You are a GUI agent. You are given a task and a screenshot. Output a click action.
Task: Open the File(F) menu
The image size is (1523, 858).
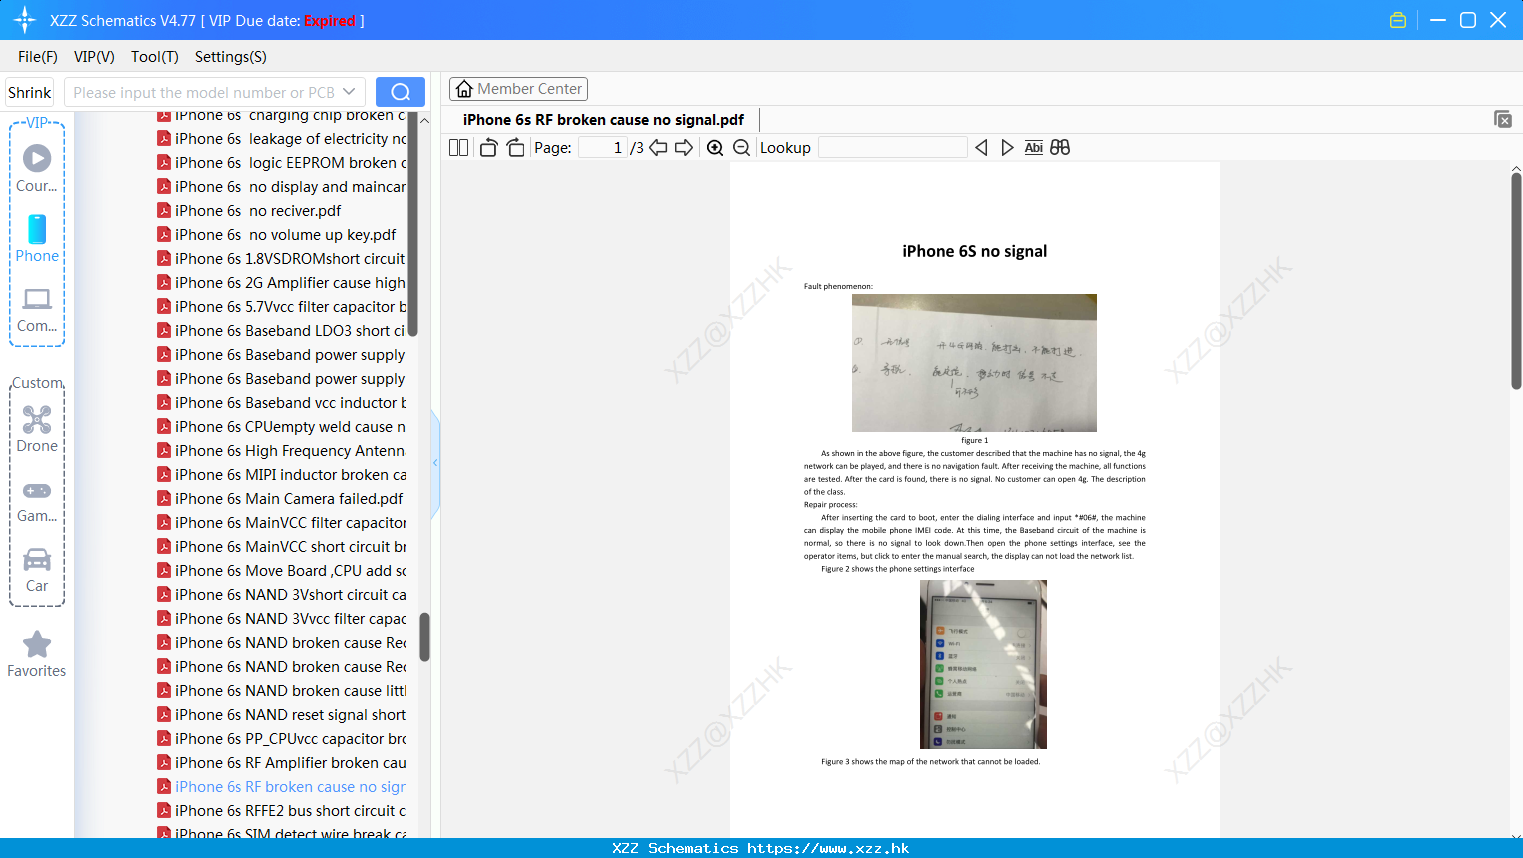click(x=38, y=57)
